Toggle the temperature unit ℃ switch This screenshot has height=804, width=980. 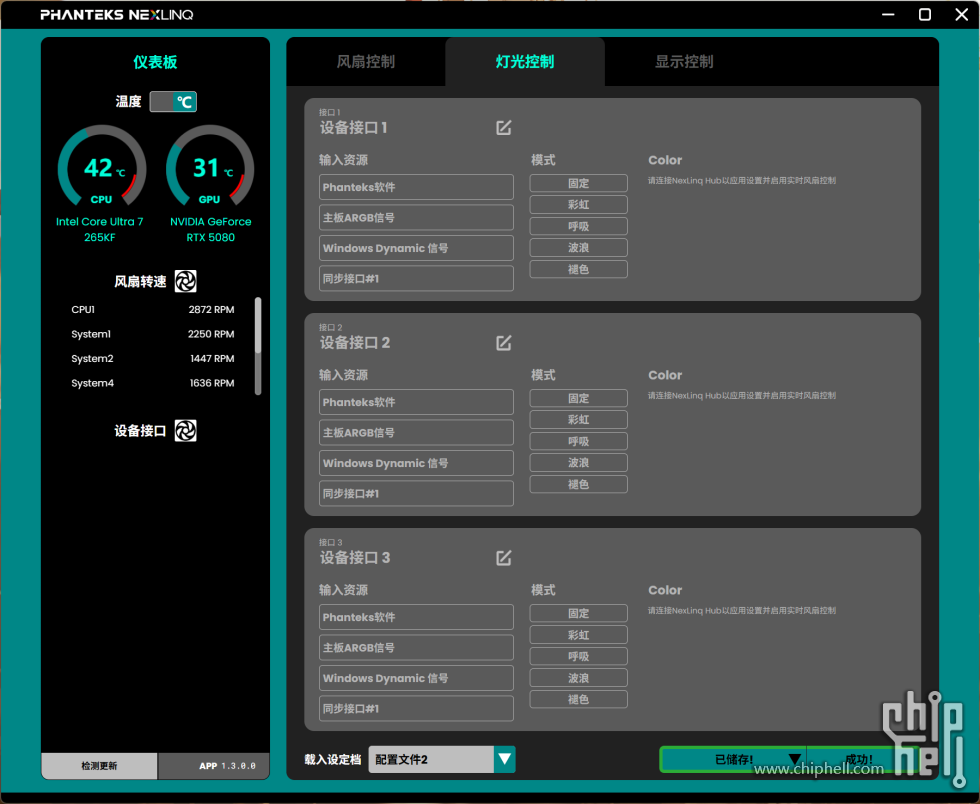pos(173,101)
